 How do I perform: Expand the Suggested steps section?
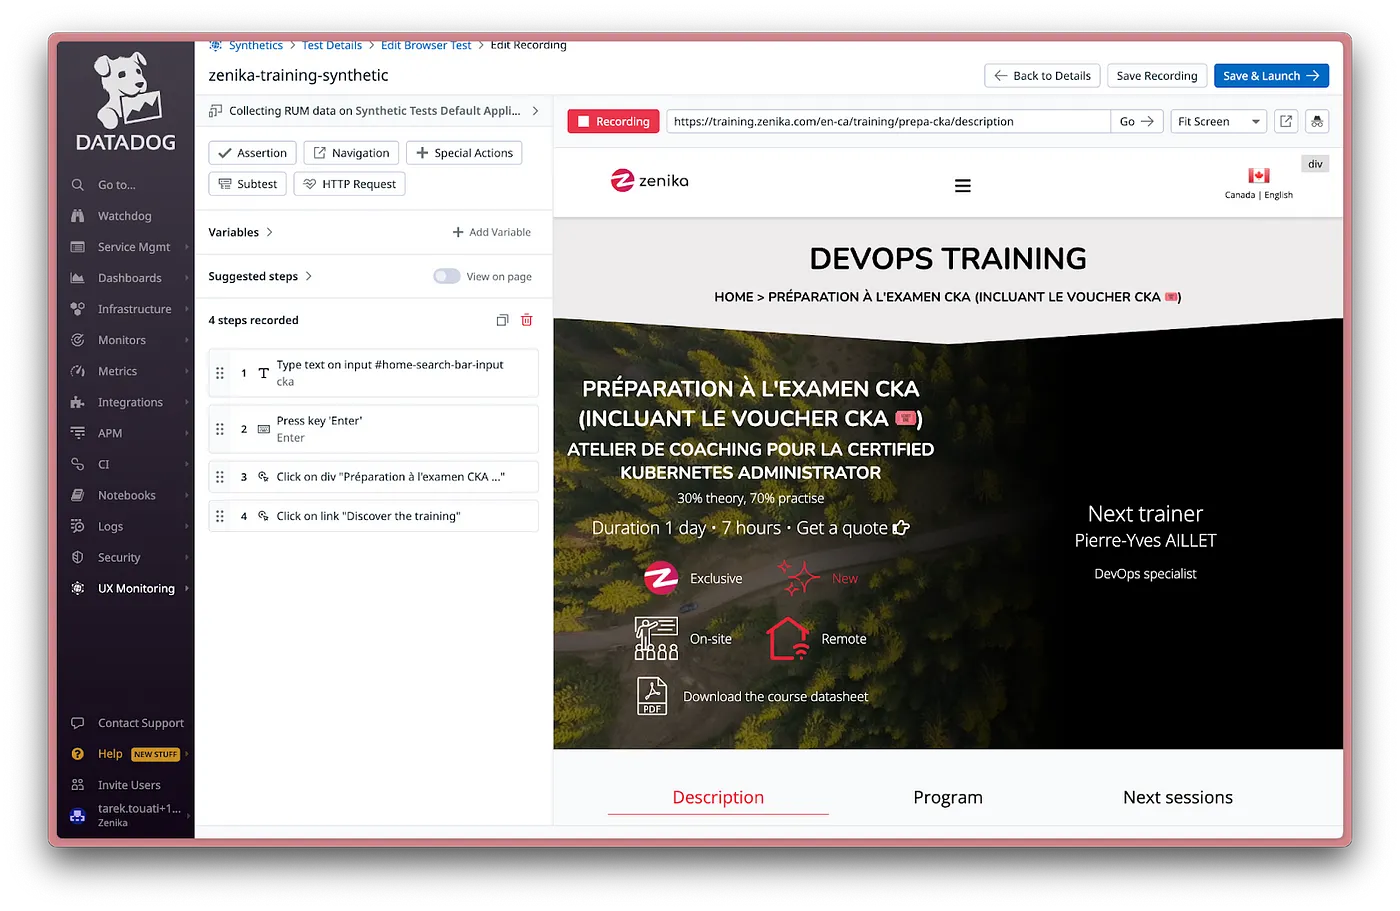click(260, 276)
